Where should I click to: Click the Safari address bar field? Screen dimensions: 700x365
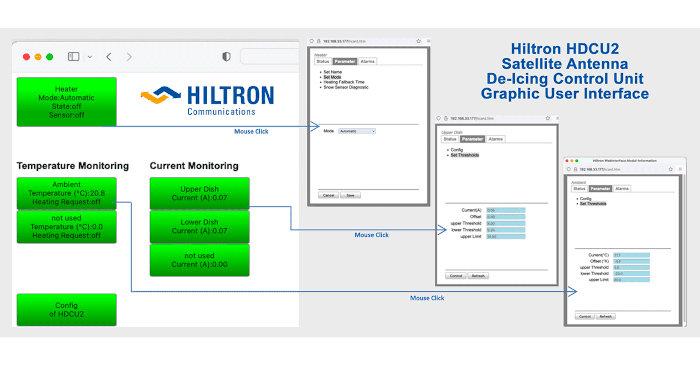click(x=270, y=57)
